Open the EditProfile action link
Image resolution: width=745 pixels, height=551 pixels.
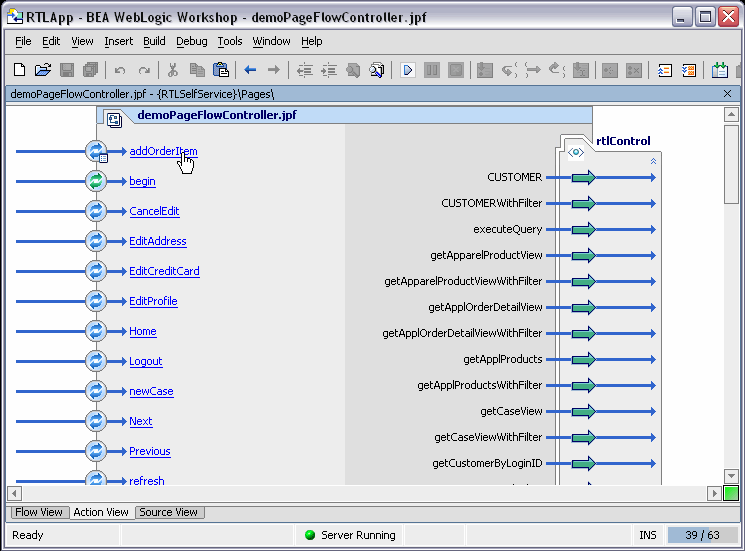[x=153, y=301]
